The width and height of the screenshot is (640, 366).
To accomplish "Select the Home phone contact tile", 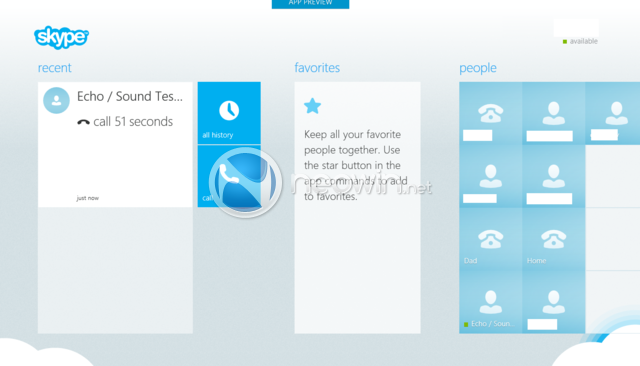I will click(x=553, y=239).
